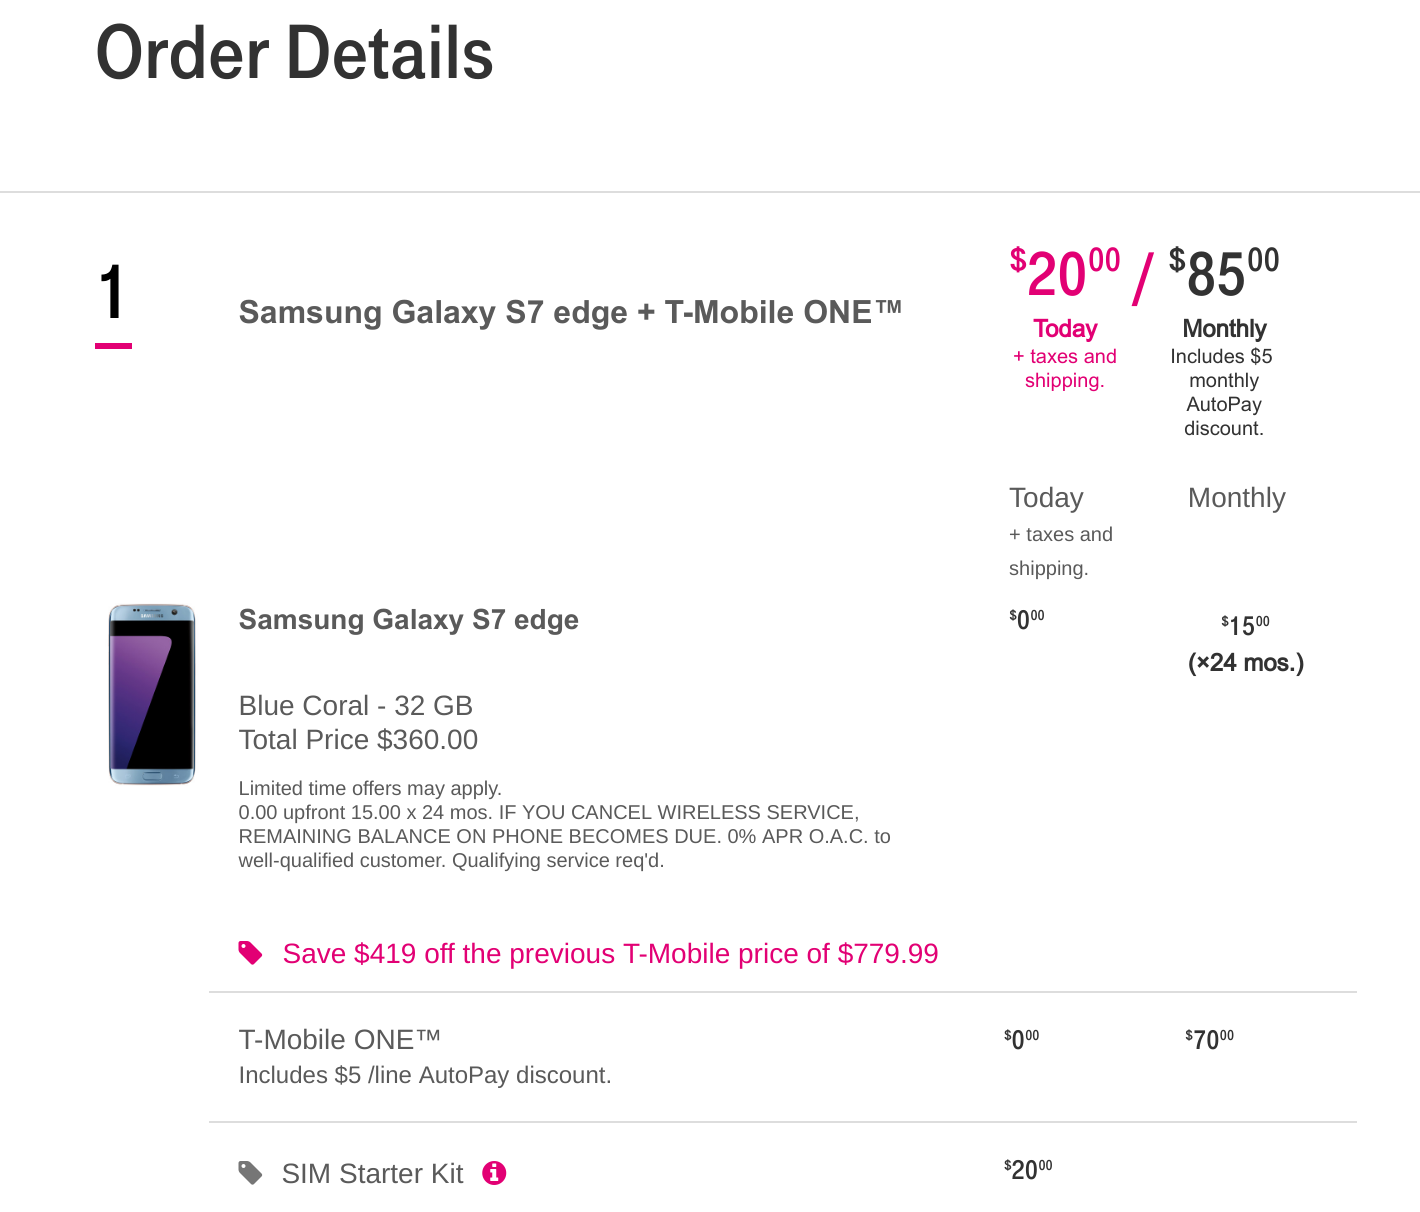Click the order item number 1
Screen dimensions: 1420x1212
tap(113, 293)
